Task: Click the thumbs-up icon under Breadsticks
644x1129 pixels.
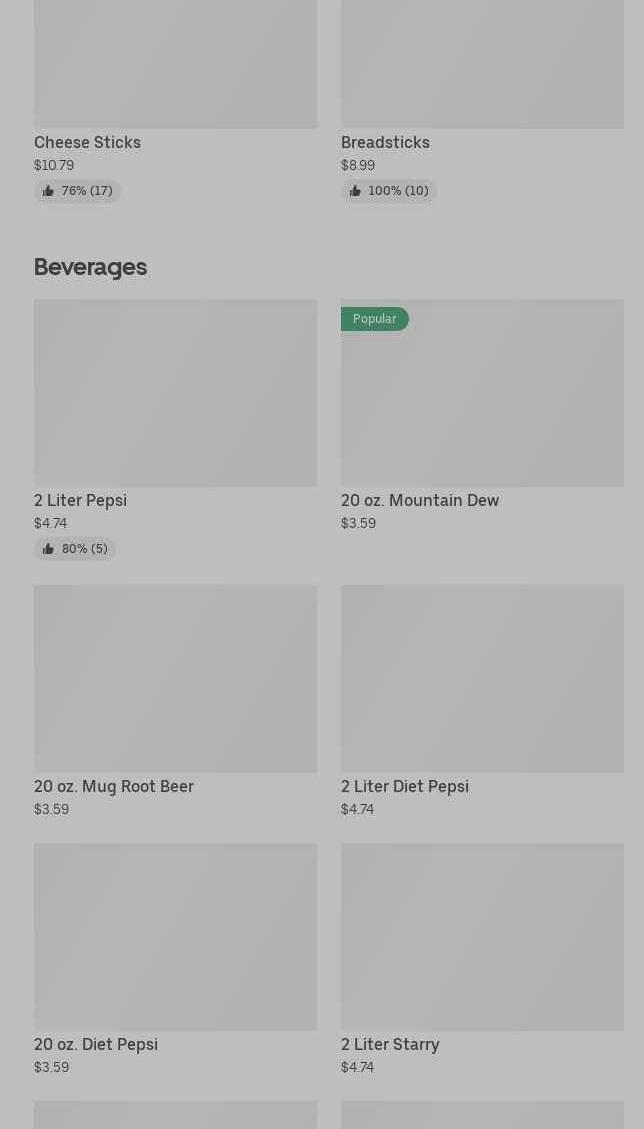Action: point(355,191)
